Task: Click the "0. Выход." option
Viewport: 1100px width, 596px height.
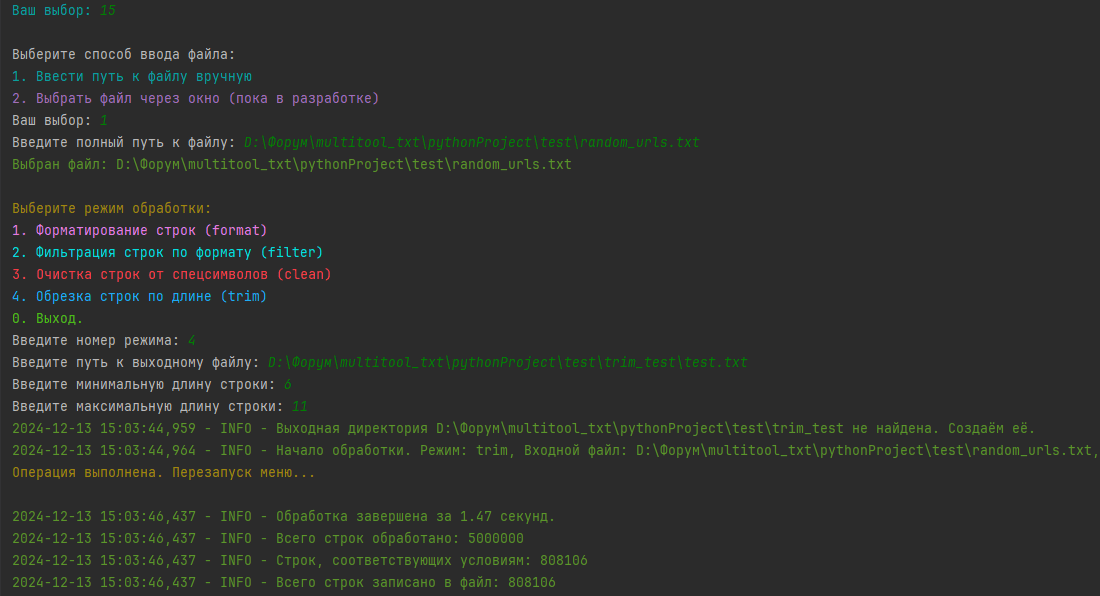Action: tap(48, 318)
